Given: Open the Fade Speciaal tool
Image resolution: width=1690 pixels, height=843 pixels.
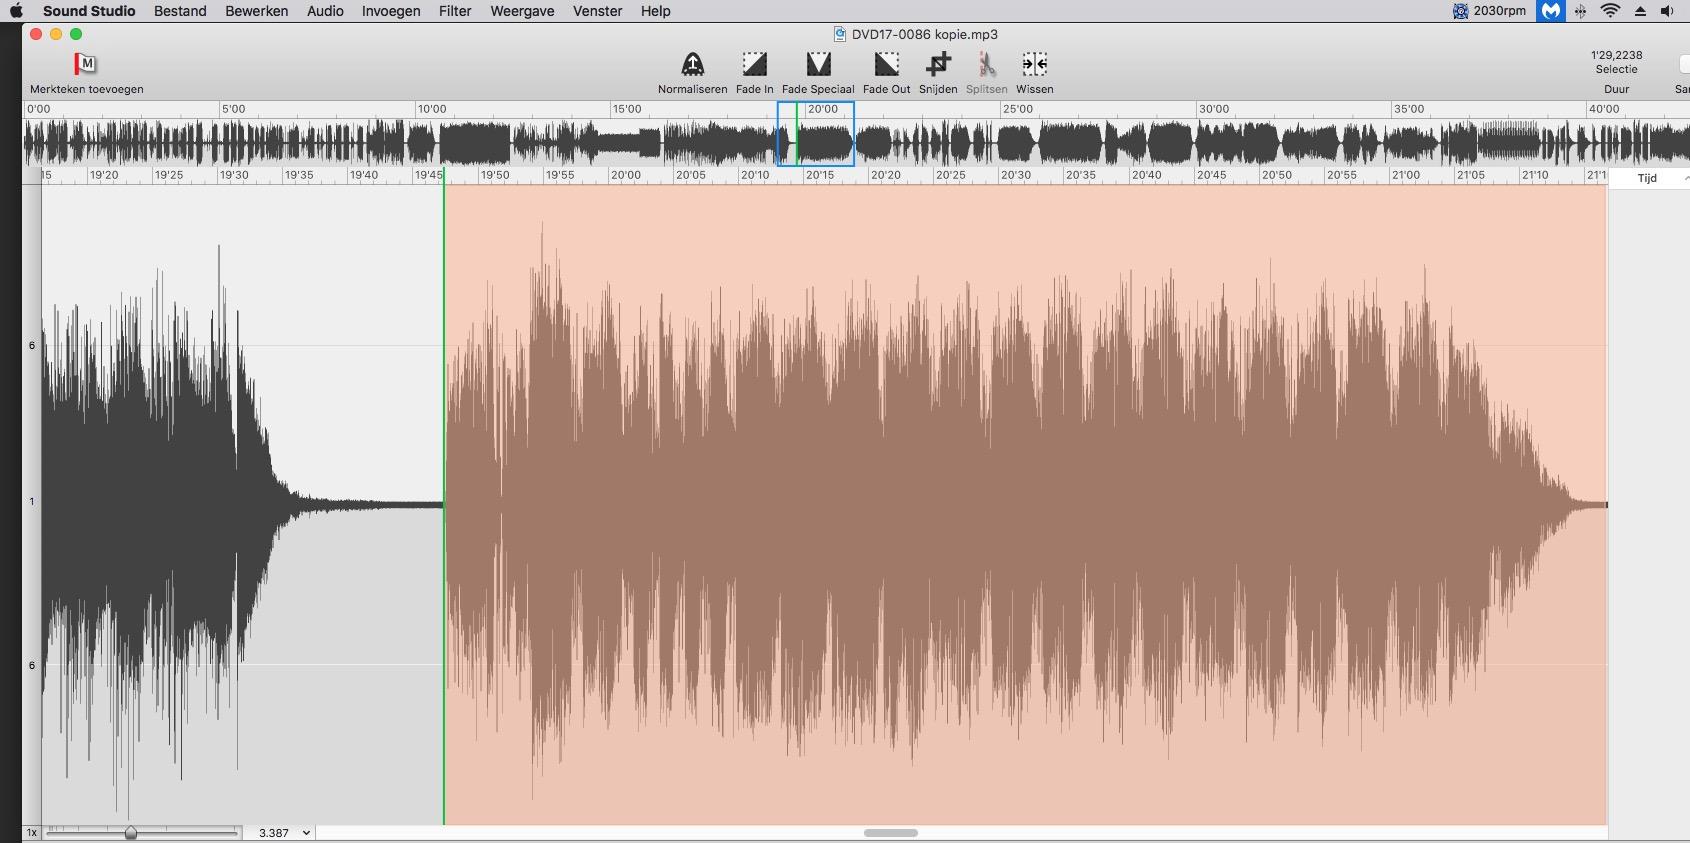Looking at the screenshot, I should 818,65.
